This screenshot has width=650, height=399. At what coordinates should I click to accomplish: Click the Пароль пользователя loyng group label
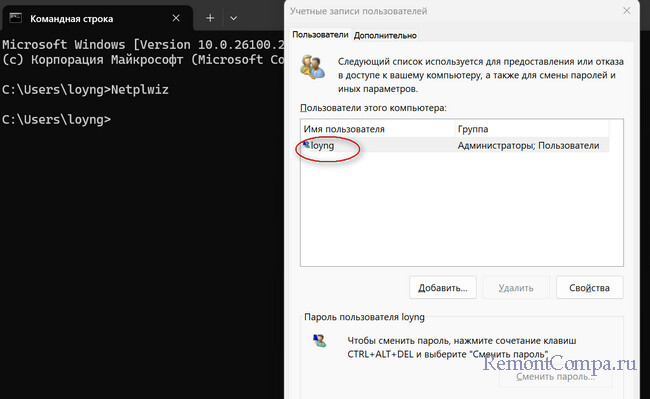pyautogui.click(x=364, y=317)
